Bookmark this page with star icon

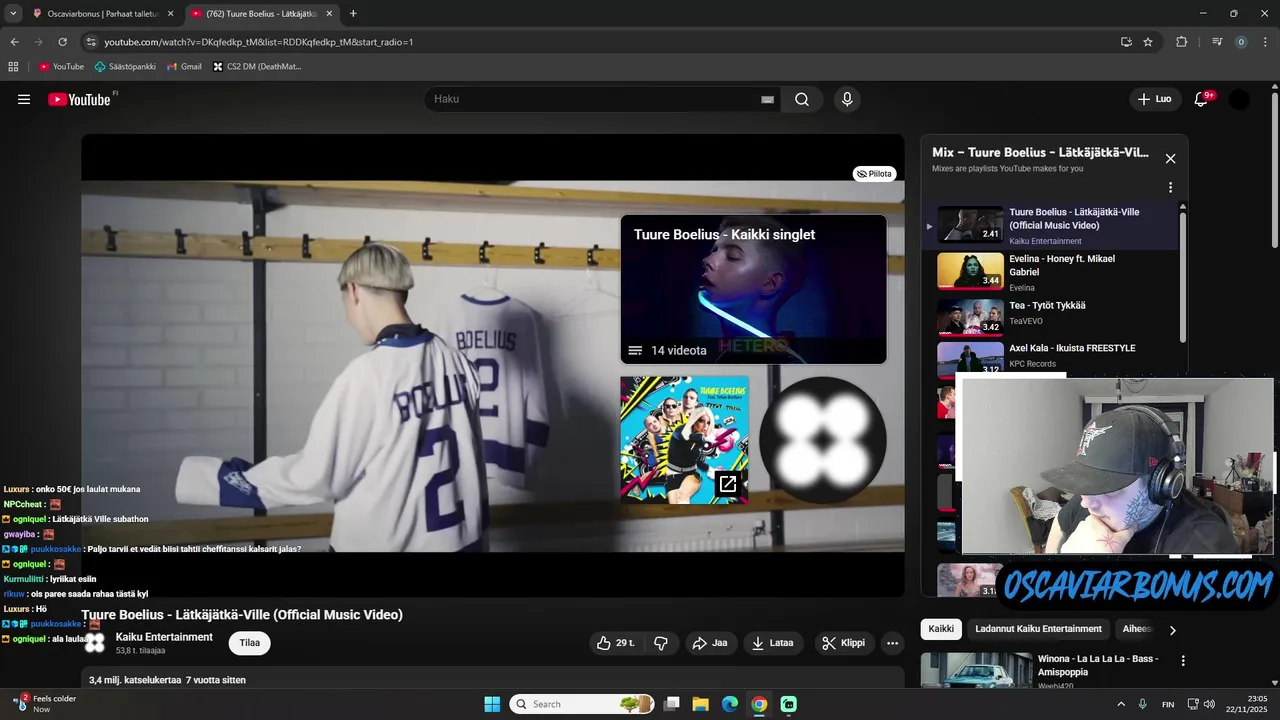tap(1148, 42)
